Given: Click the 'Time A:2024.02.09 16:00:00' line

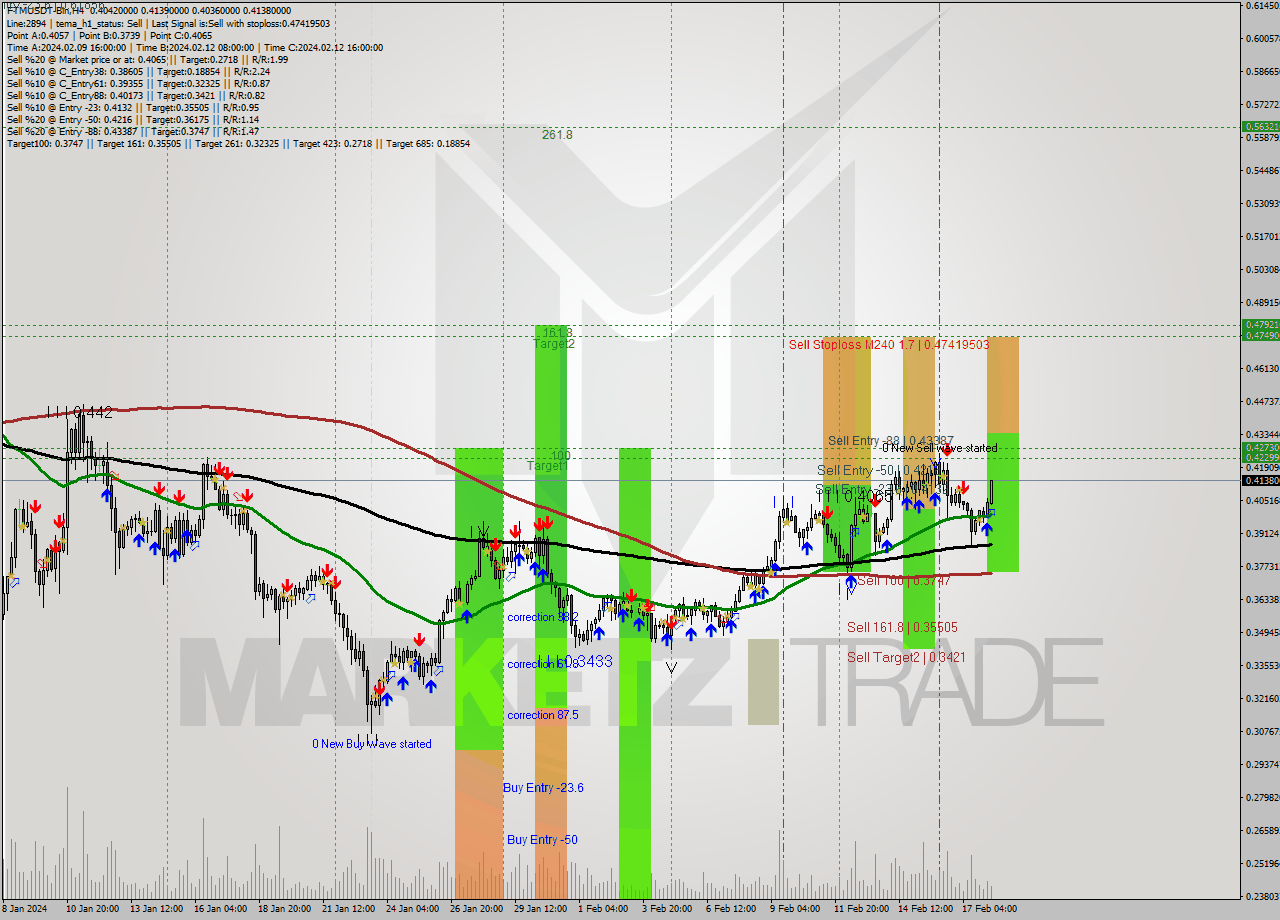Looking at the screenshot, I should (194, 48).
